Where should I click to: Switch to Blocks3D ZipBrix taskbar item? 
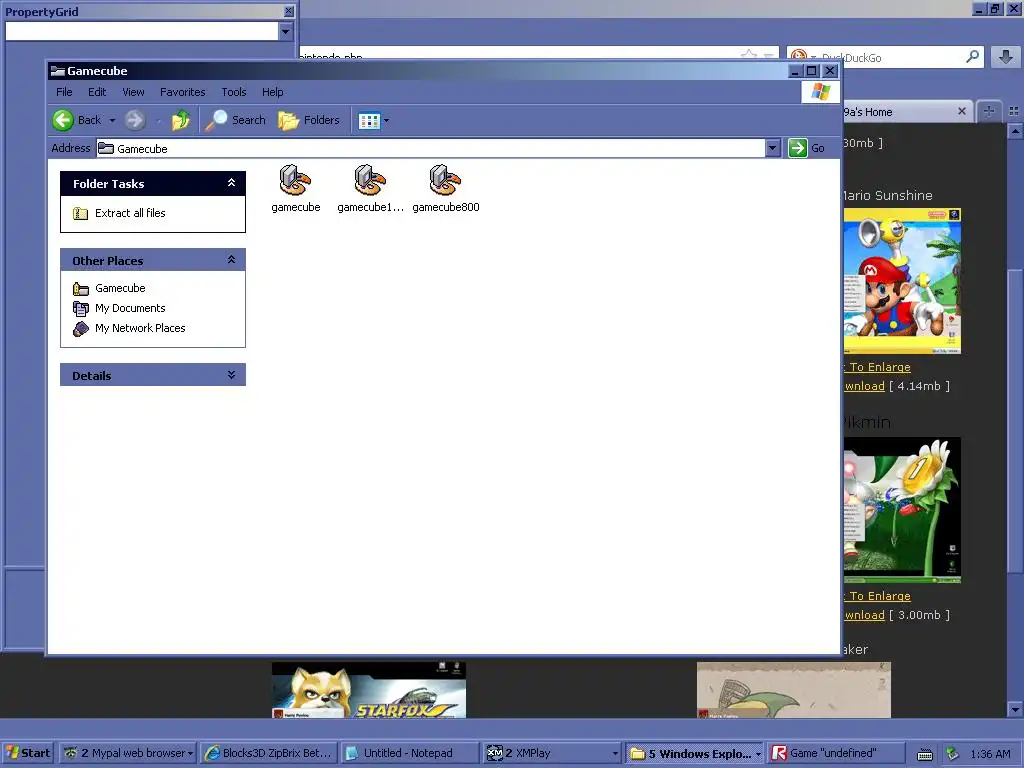(x=268, y=753)
